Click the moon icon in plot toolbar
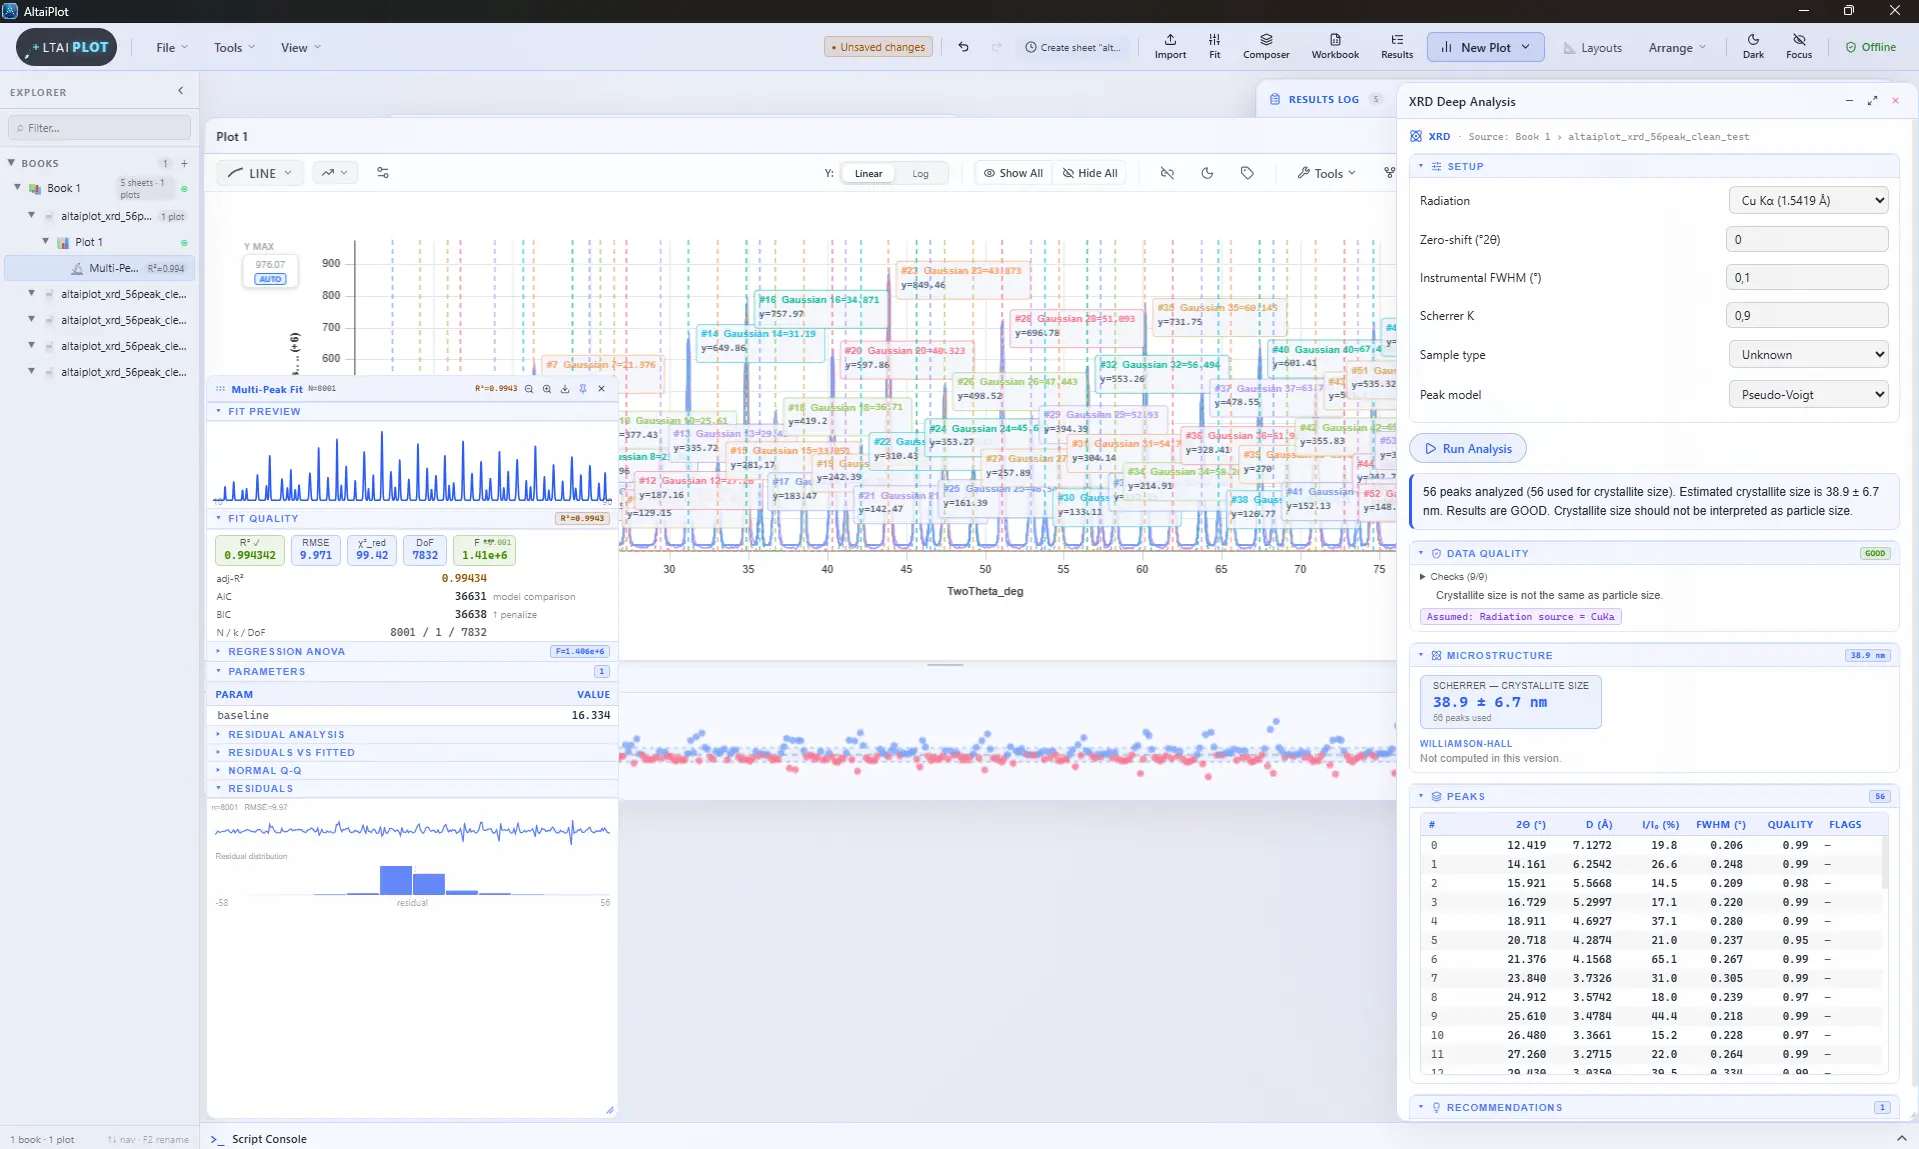Screen dimensions: 1919x1149 tap(1207, 173)
